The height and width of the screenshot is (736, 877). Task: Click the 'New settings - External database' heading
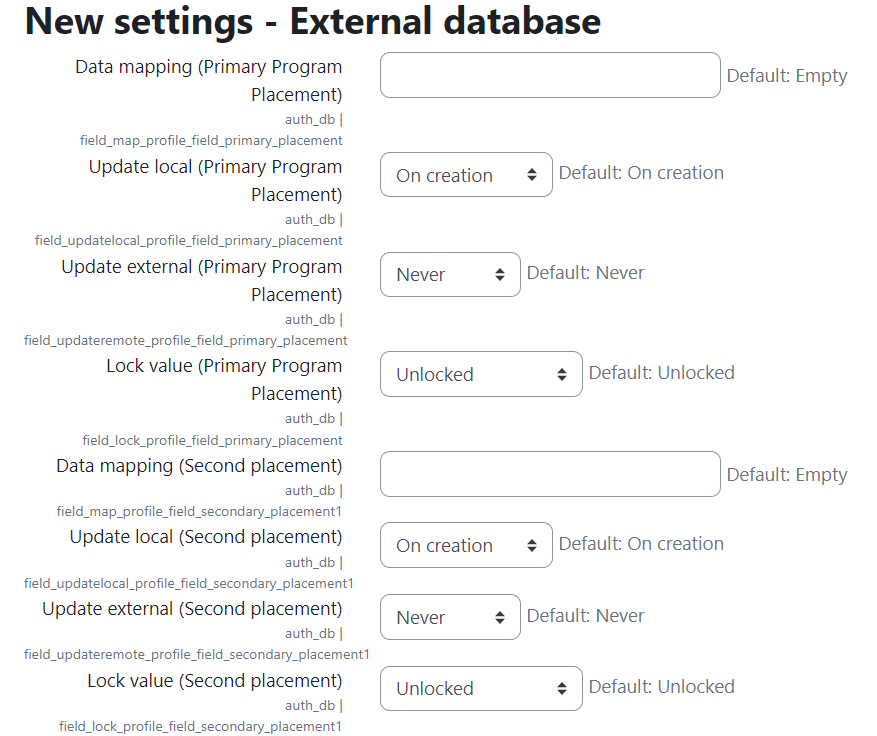pyautogui.click(x=313, y=21)
